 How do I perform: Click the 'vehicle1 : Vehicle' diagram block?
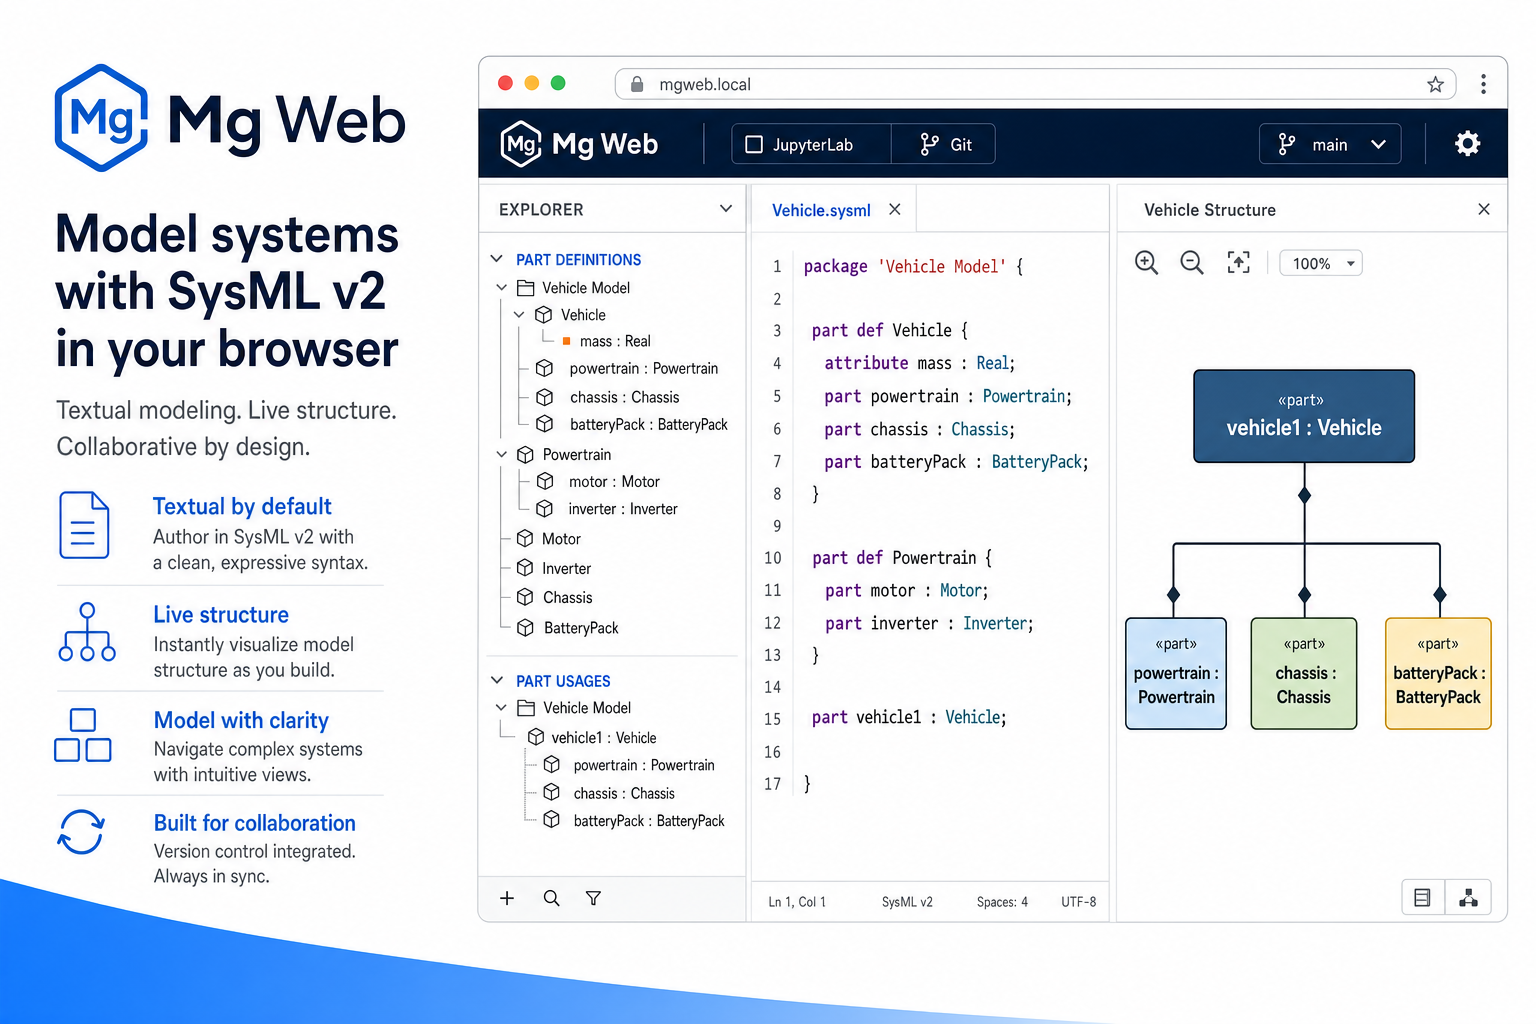coord(1304,416)
